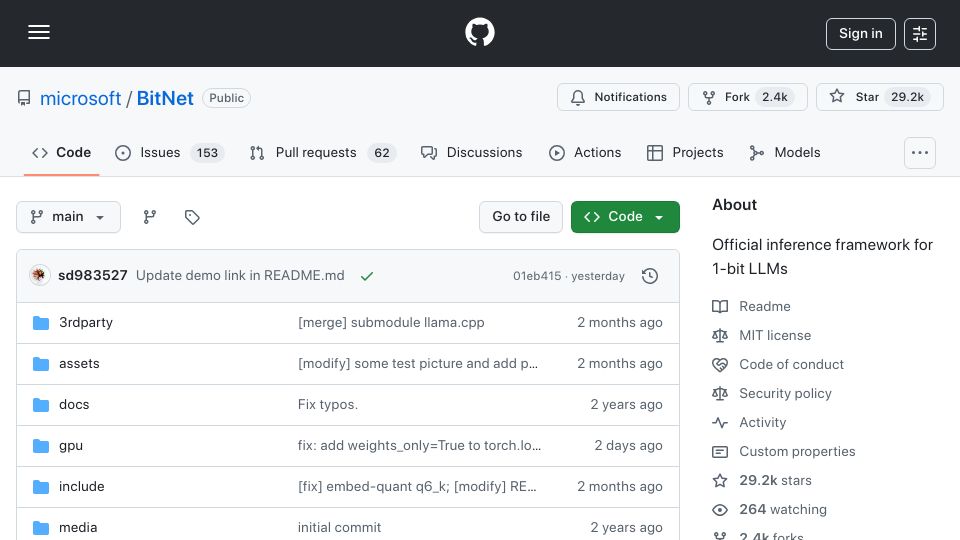This screenshot has height=540, width=960.
Task: Open the media folder
Action: 78,528
